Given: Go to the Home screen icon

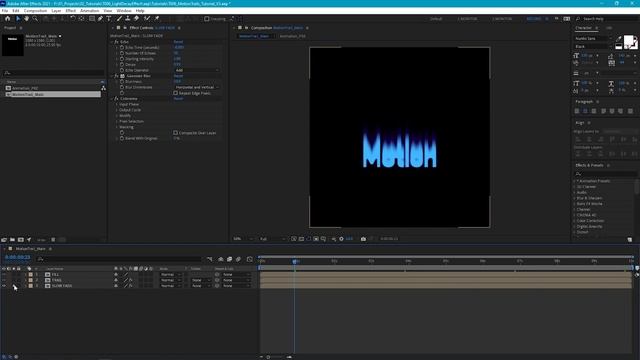Looking at the screenshot, I should tap(7, 19).
